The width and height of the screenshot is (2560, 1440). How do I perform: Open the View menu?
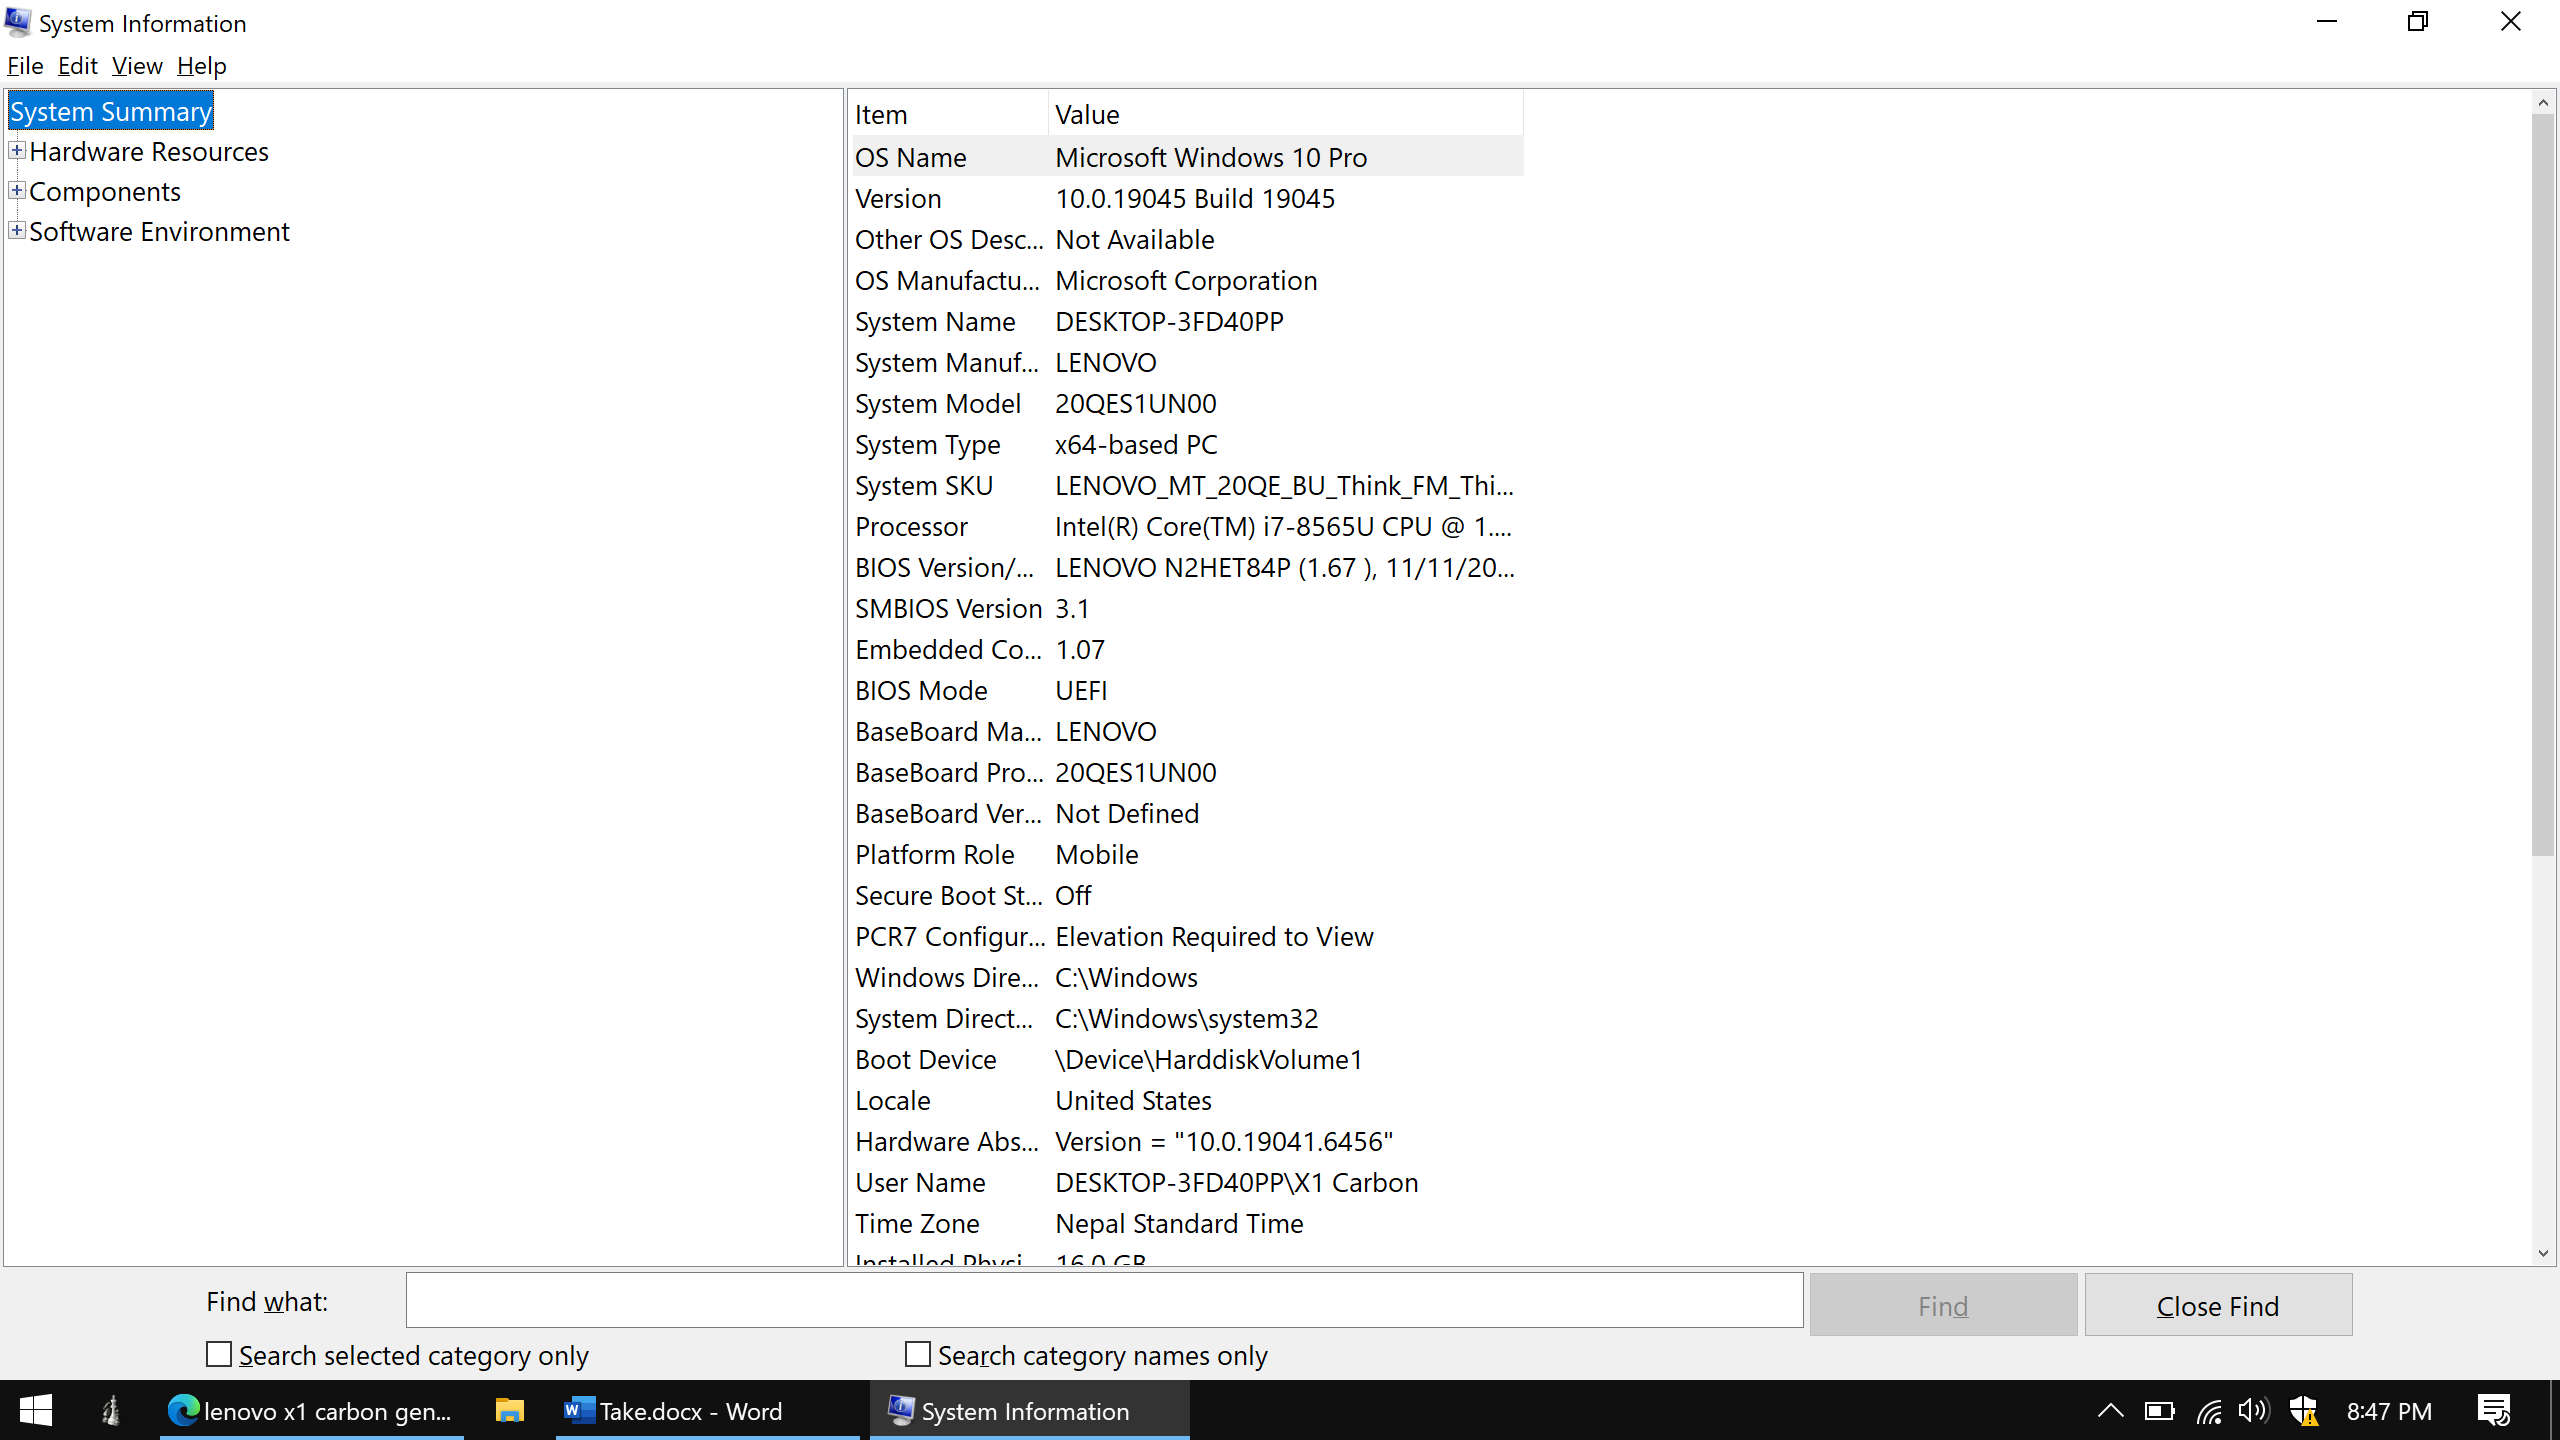pos(136,65)
